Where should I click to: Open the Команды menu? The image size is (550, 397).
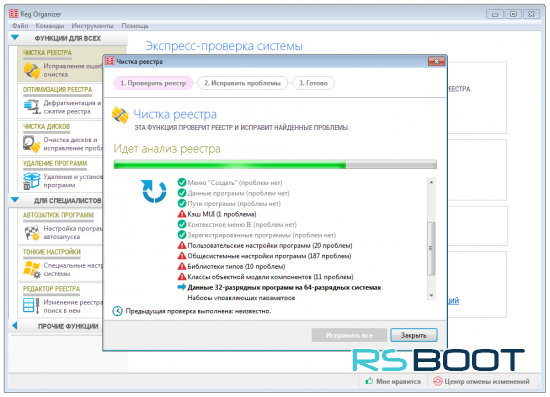point(50,26)
